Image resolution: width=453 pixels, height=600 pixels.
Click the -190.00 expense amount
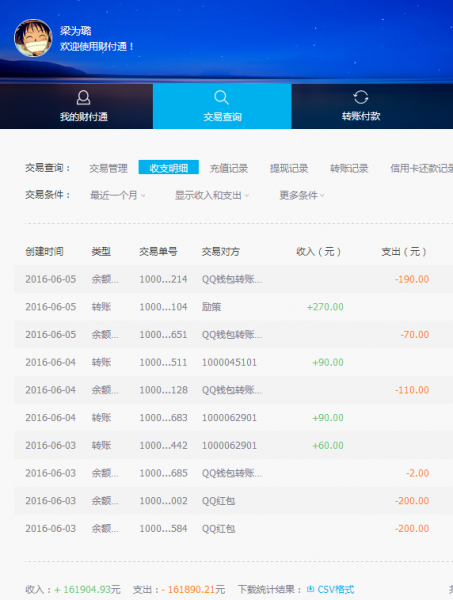click(412, 279)
